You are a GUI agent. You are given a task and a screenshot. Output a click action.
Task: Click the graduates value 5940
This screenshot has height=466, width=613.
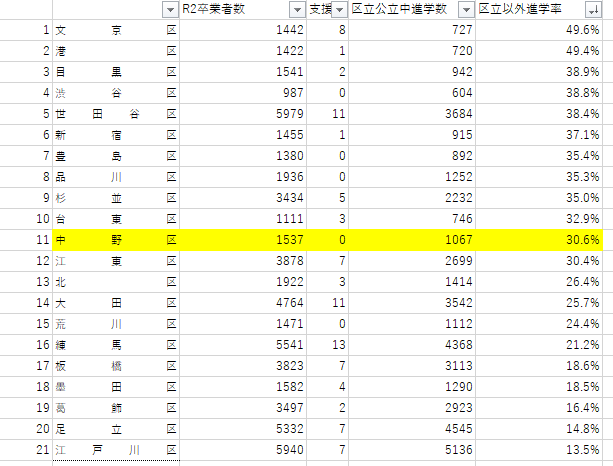coord(243,450)
